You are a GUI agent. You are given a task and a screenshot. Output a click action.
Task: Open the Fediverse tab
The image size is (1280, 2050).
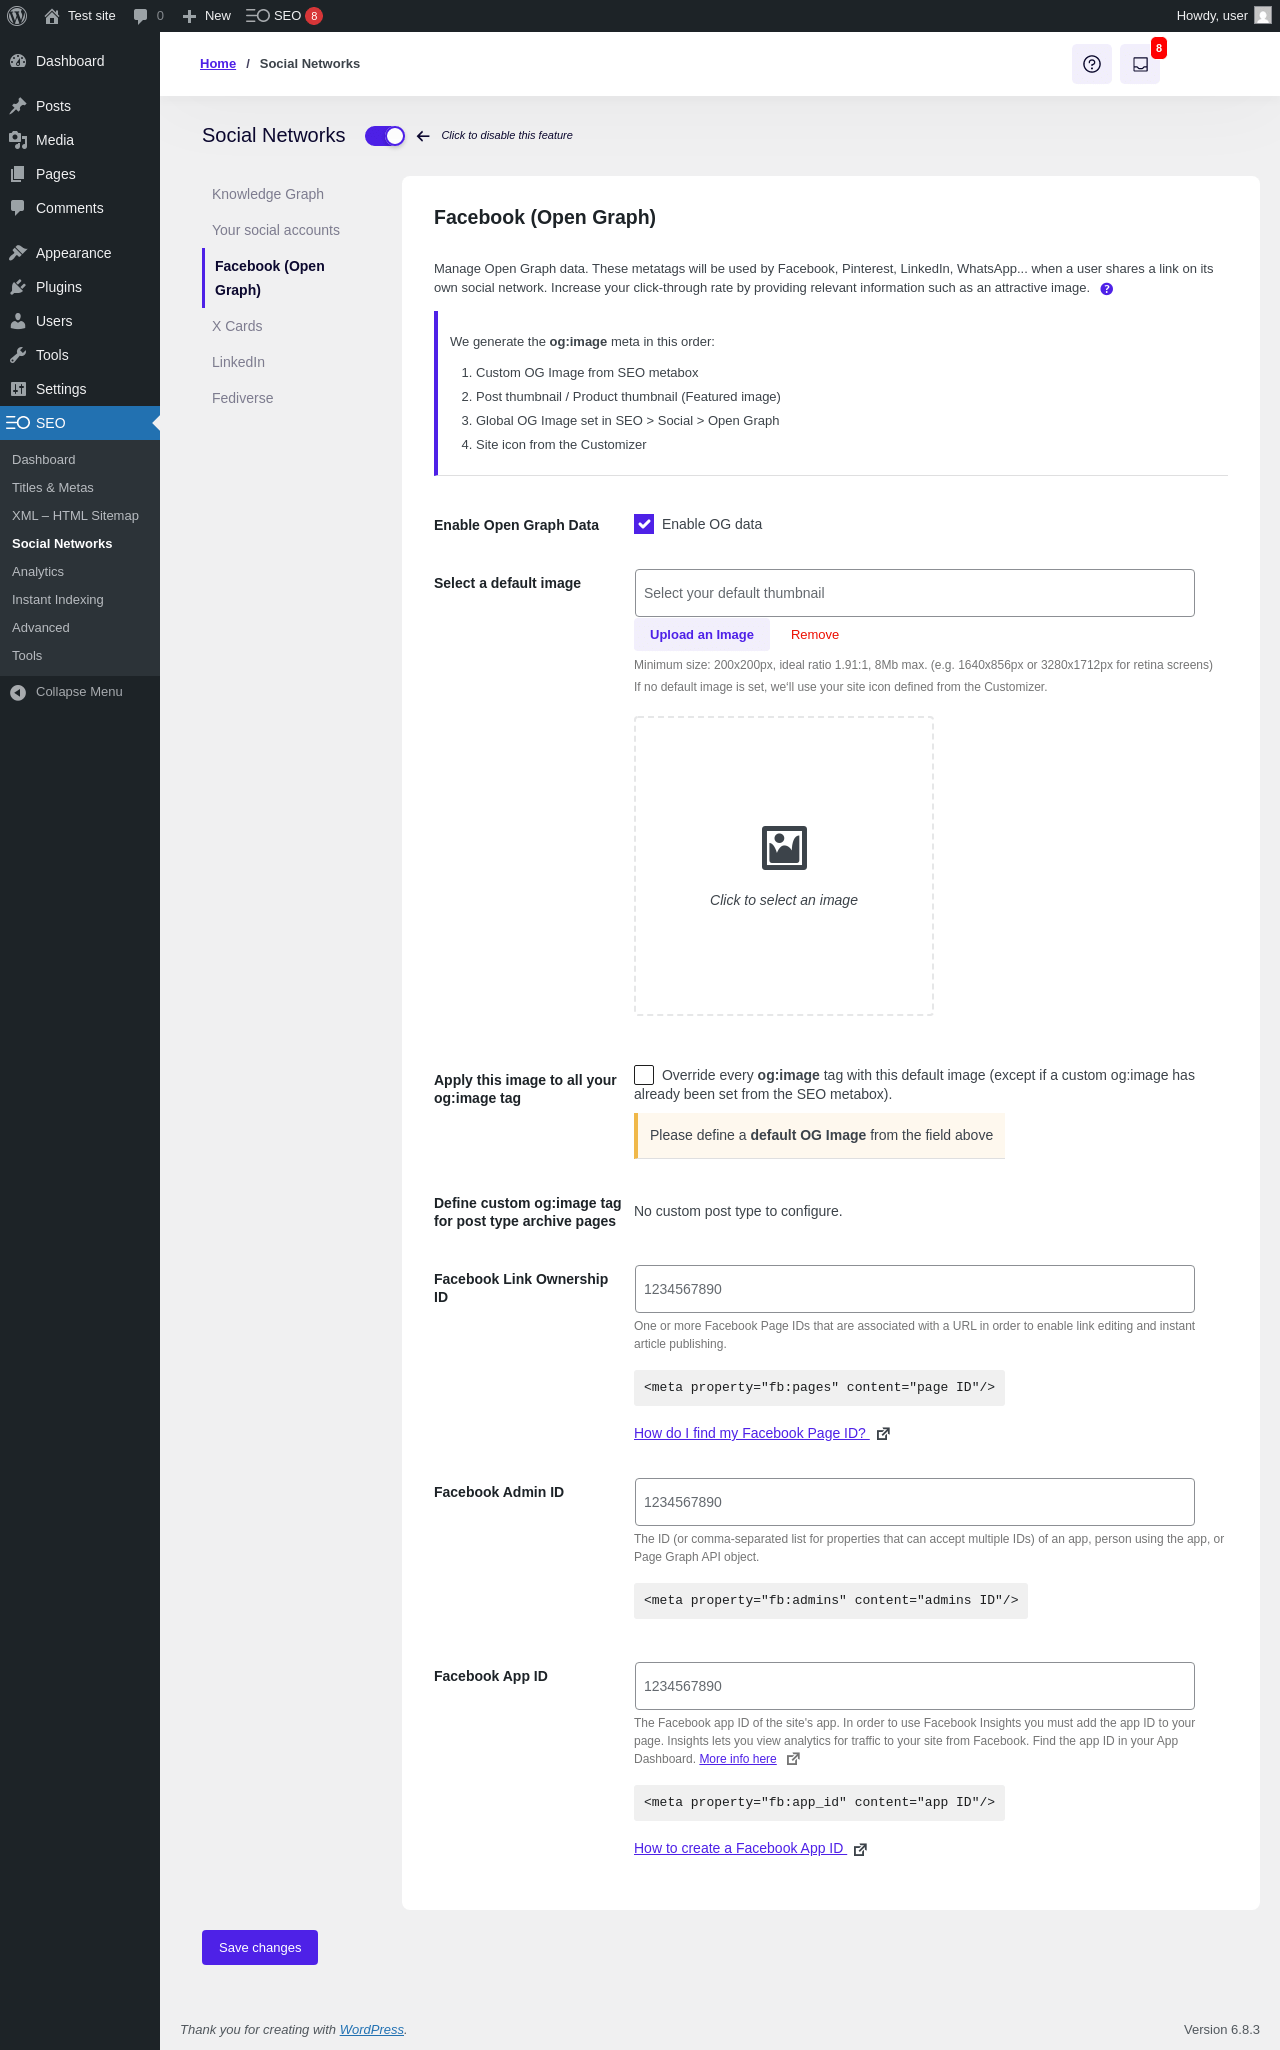pos(242,398)
